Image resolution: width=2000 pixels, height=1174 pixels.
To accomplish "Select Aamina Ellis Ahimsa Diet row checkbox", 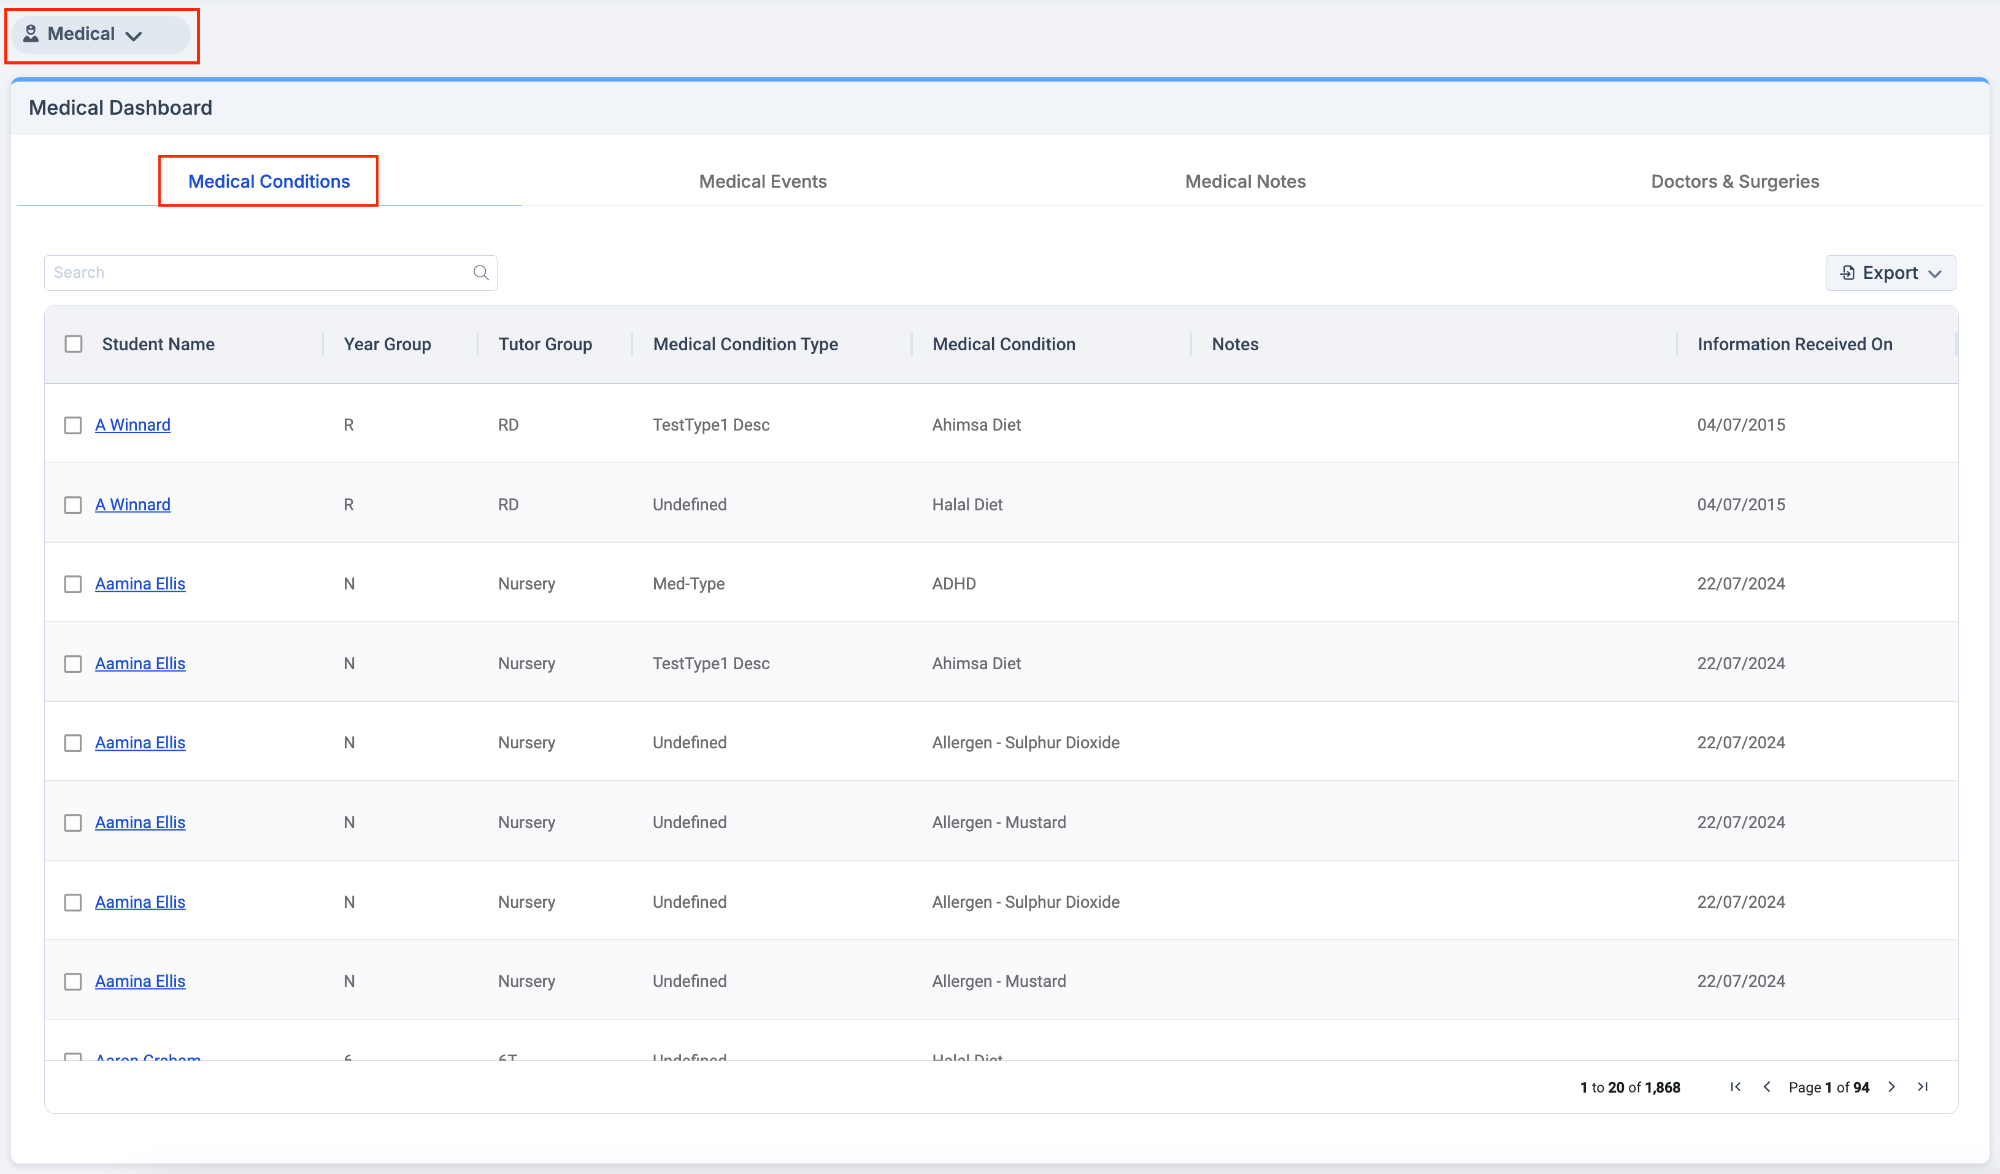I will [x=73, y=664].
